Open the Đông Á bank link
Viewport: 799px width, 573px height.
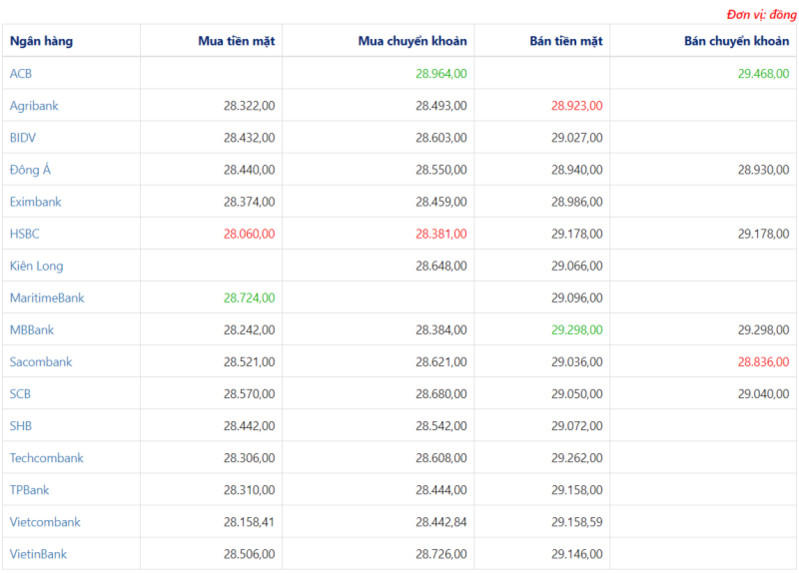(x=30, y=170)
